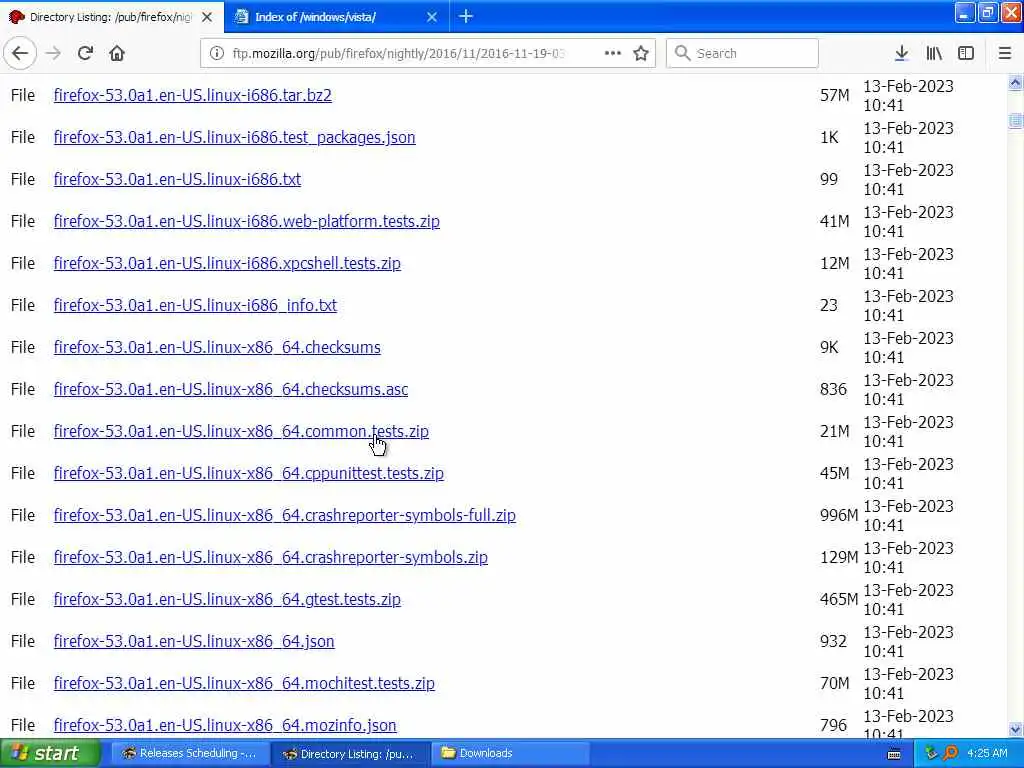The height and width of the screenshot is (768, 1024).
Task: Toggle the sidebar view icon
Action: (966, 53)
